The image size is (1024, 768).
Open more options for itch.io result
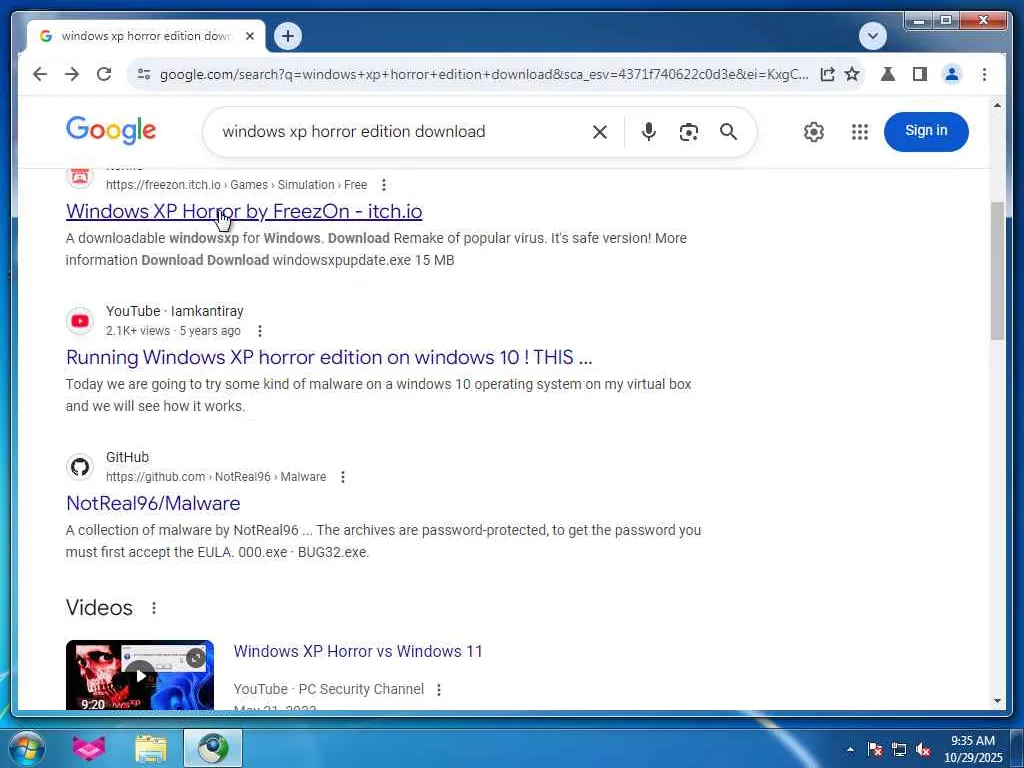pos(384,185)
